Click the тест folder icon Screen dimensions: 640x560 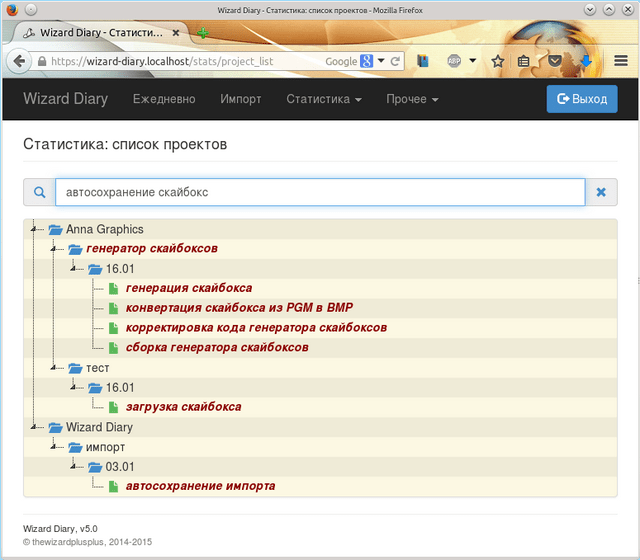[x=75, y=368]
